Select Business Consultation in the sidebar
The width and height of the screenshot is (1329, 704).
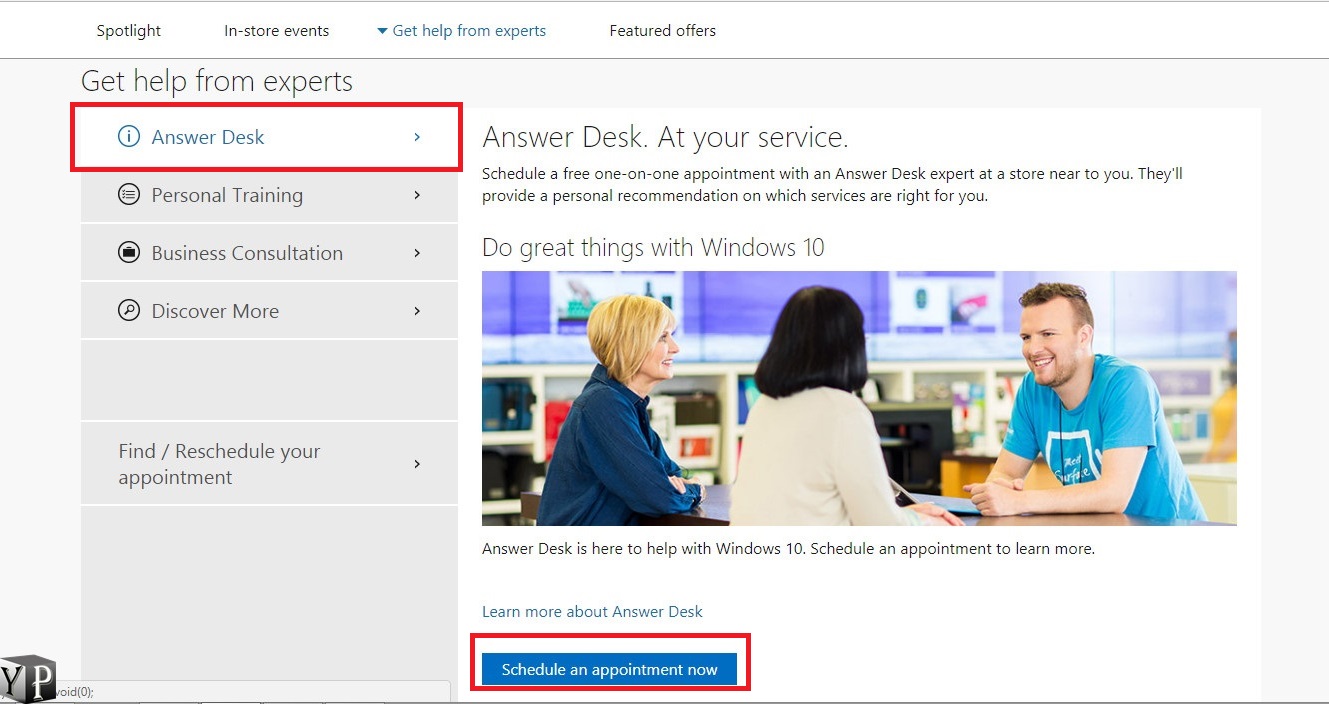(x=269, y=253)
